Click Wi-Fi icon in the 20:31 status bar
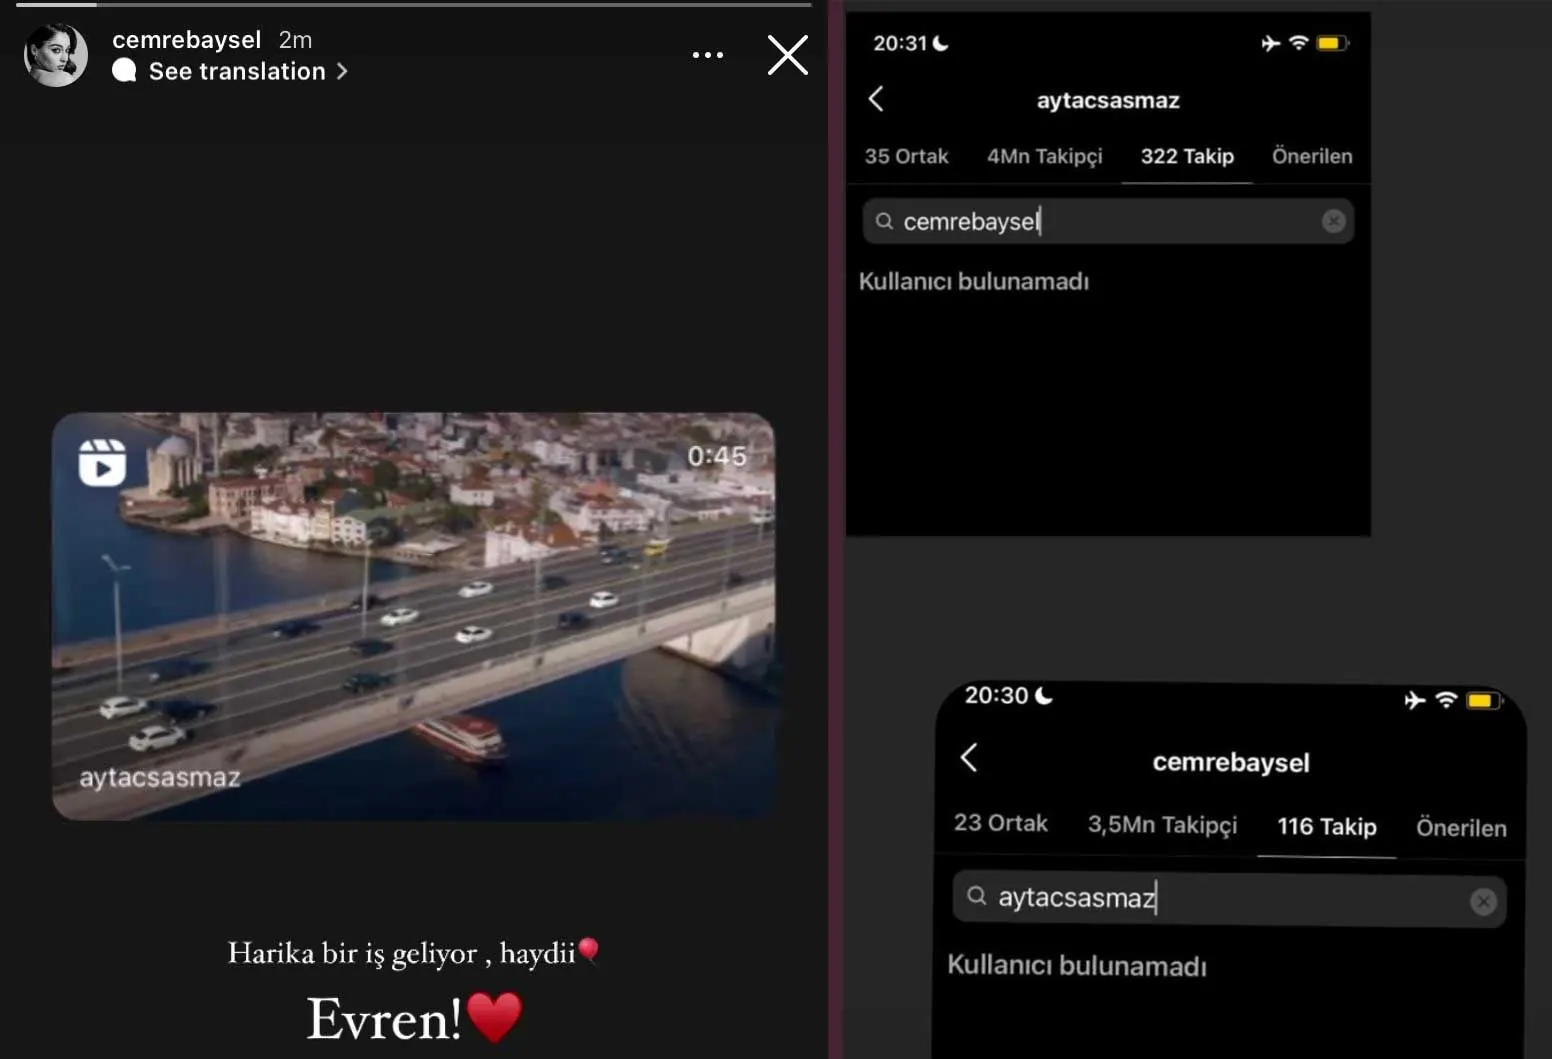The width and height of the screenshot is (1552, 1059). (1298, 43)
